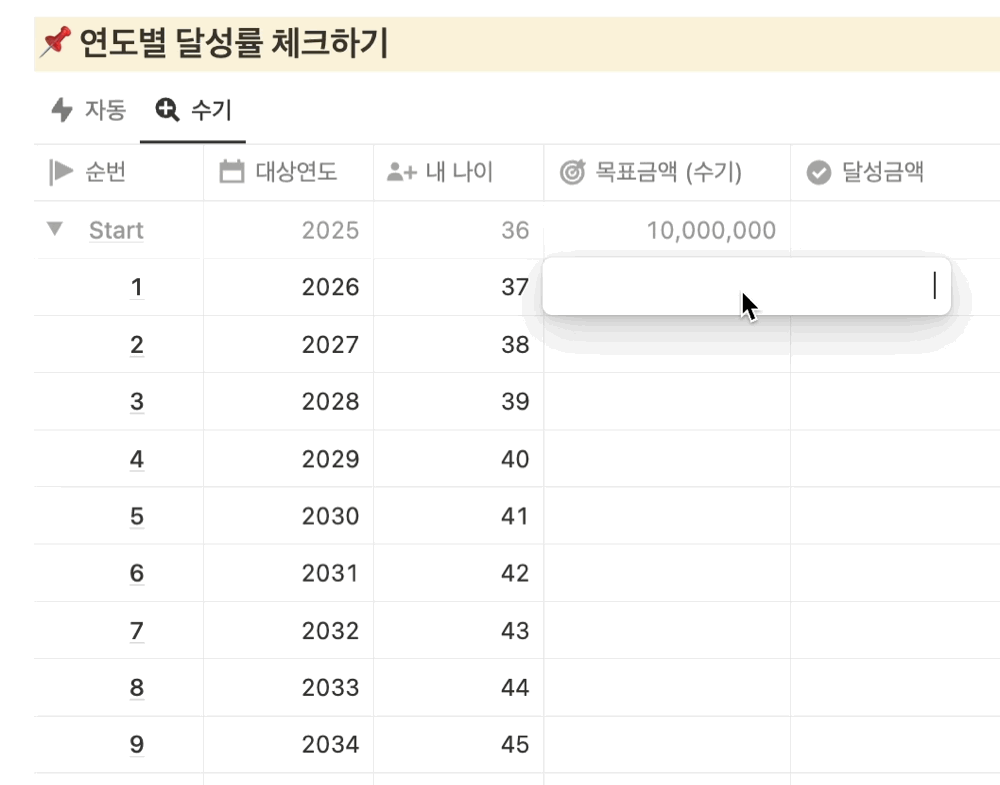1000x785 pixels.
Task: Open row 1 page link
Action: point(136,288)
